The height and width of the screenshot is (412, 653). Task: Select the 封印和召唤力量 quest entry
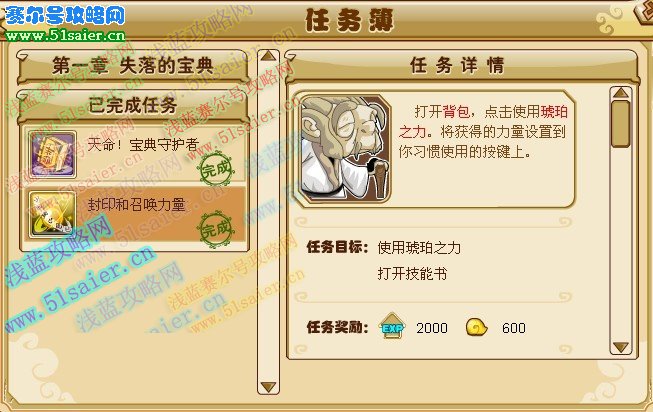pyautogui.click(x=134, y=215)
